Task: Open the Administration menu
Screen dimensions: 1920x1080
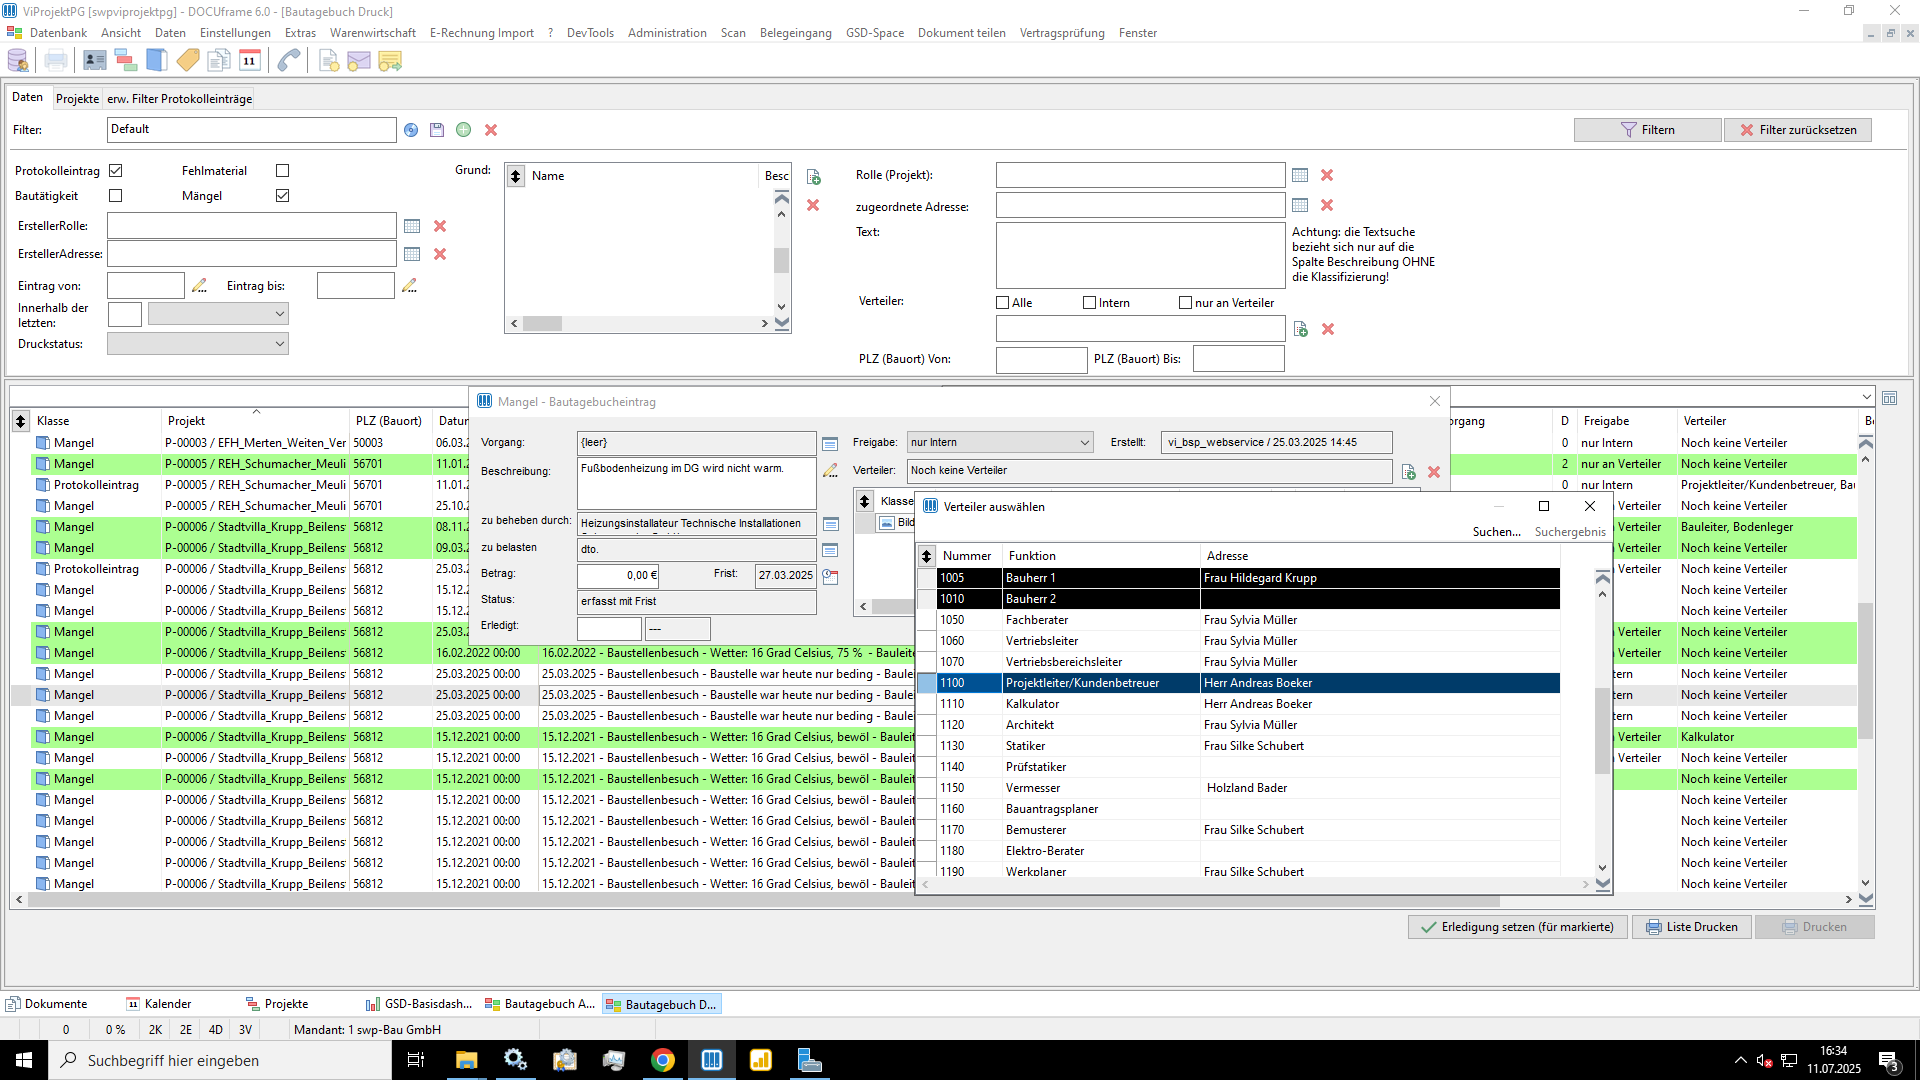Action: point(667,33)
